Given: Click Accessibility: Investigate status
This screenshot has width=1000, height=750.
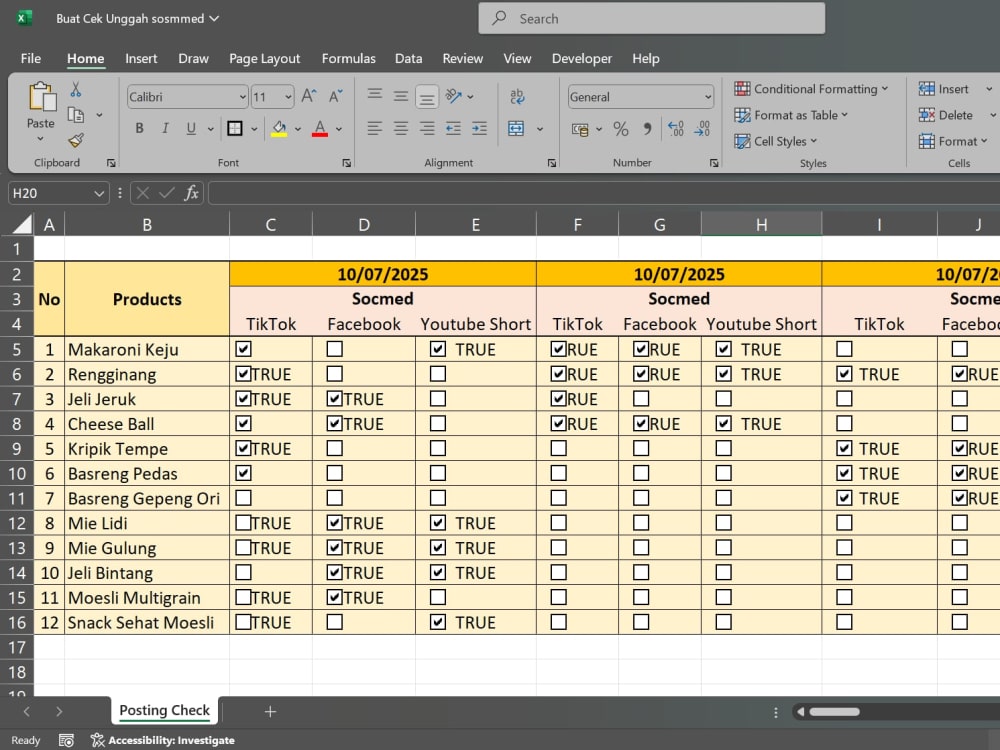Looking at the screenshot, I should point(163,740).
